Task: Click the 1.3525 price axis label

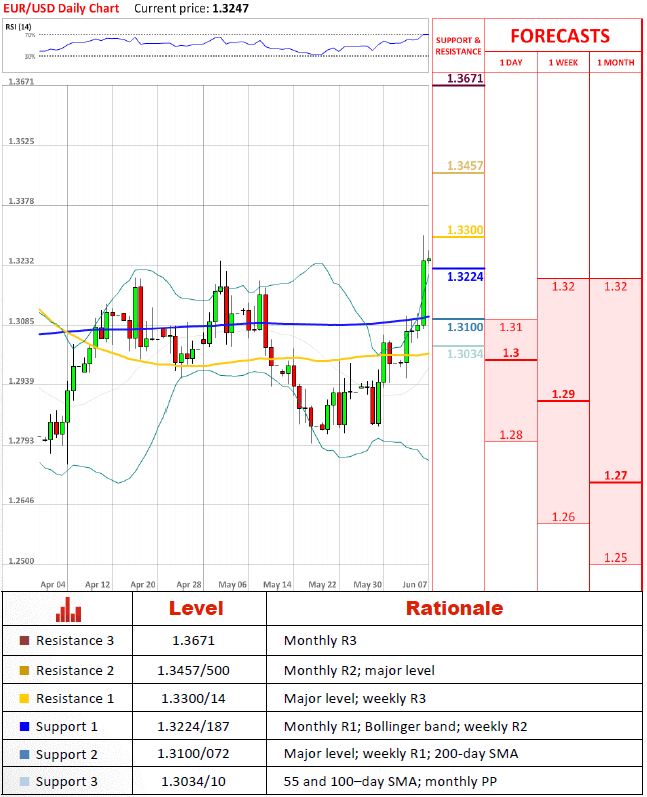Action: 21,141
